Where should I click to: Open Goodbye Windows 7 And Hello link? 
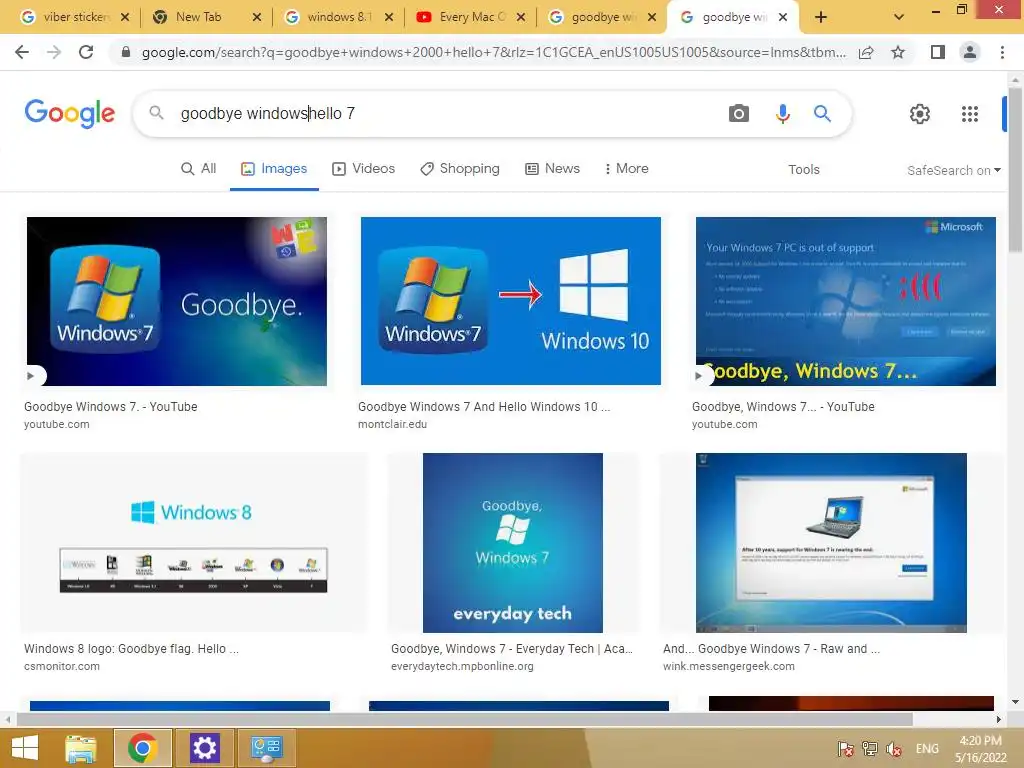pos(484,406)
